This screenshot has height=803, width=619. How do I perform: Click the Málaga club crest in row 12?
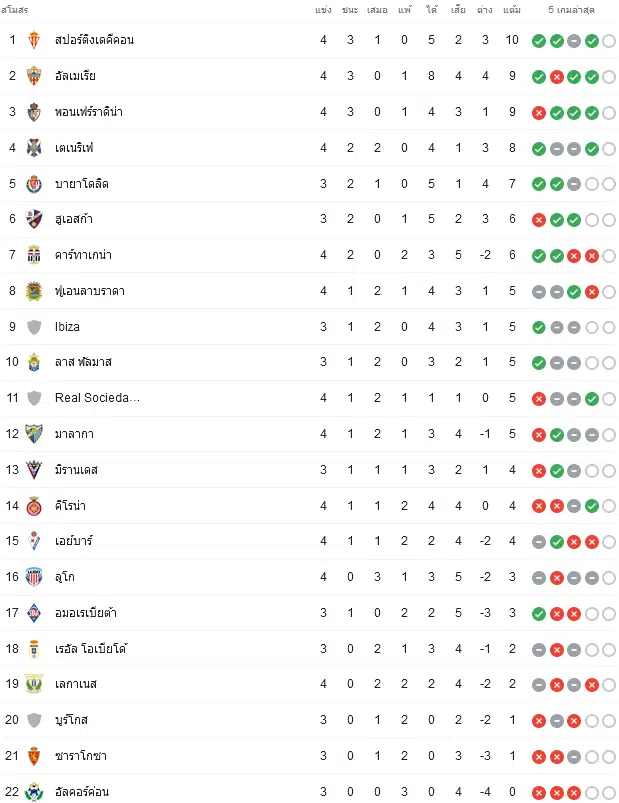34,434
